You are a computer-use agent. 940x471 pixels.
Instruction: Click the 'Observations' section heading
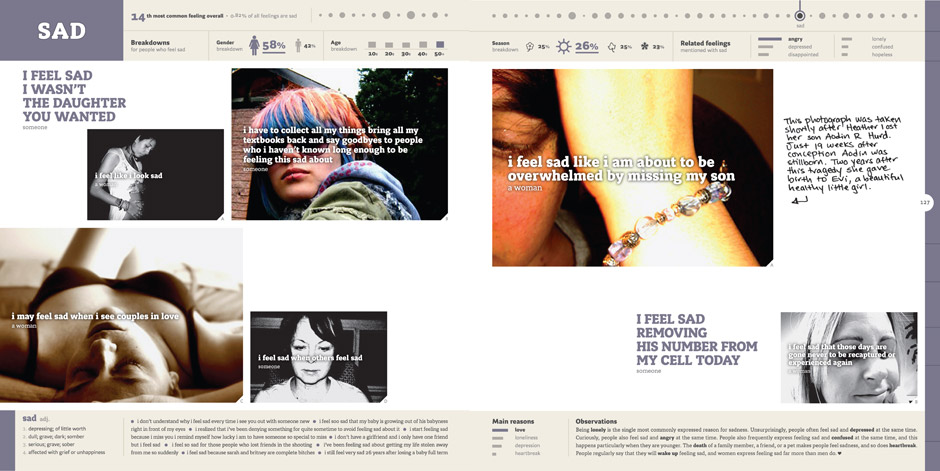(x=596, y=421)
